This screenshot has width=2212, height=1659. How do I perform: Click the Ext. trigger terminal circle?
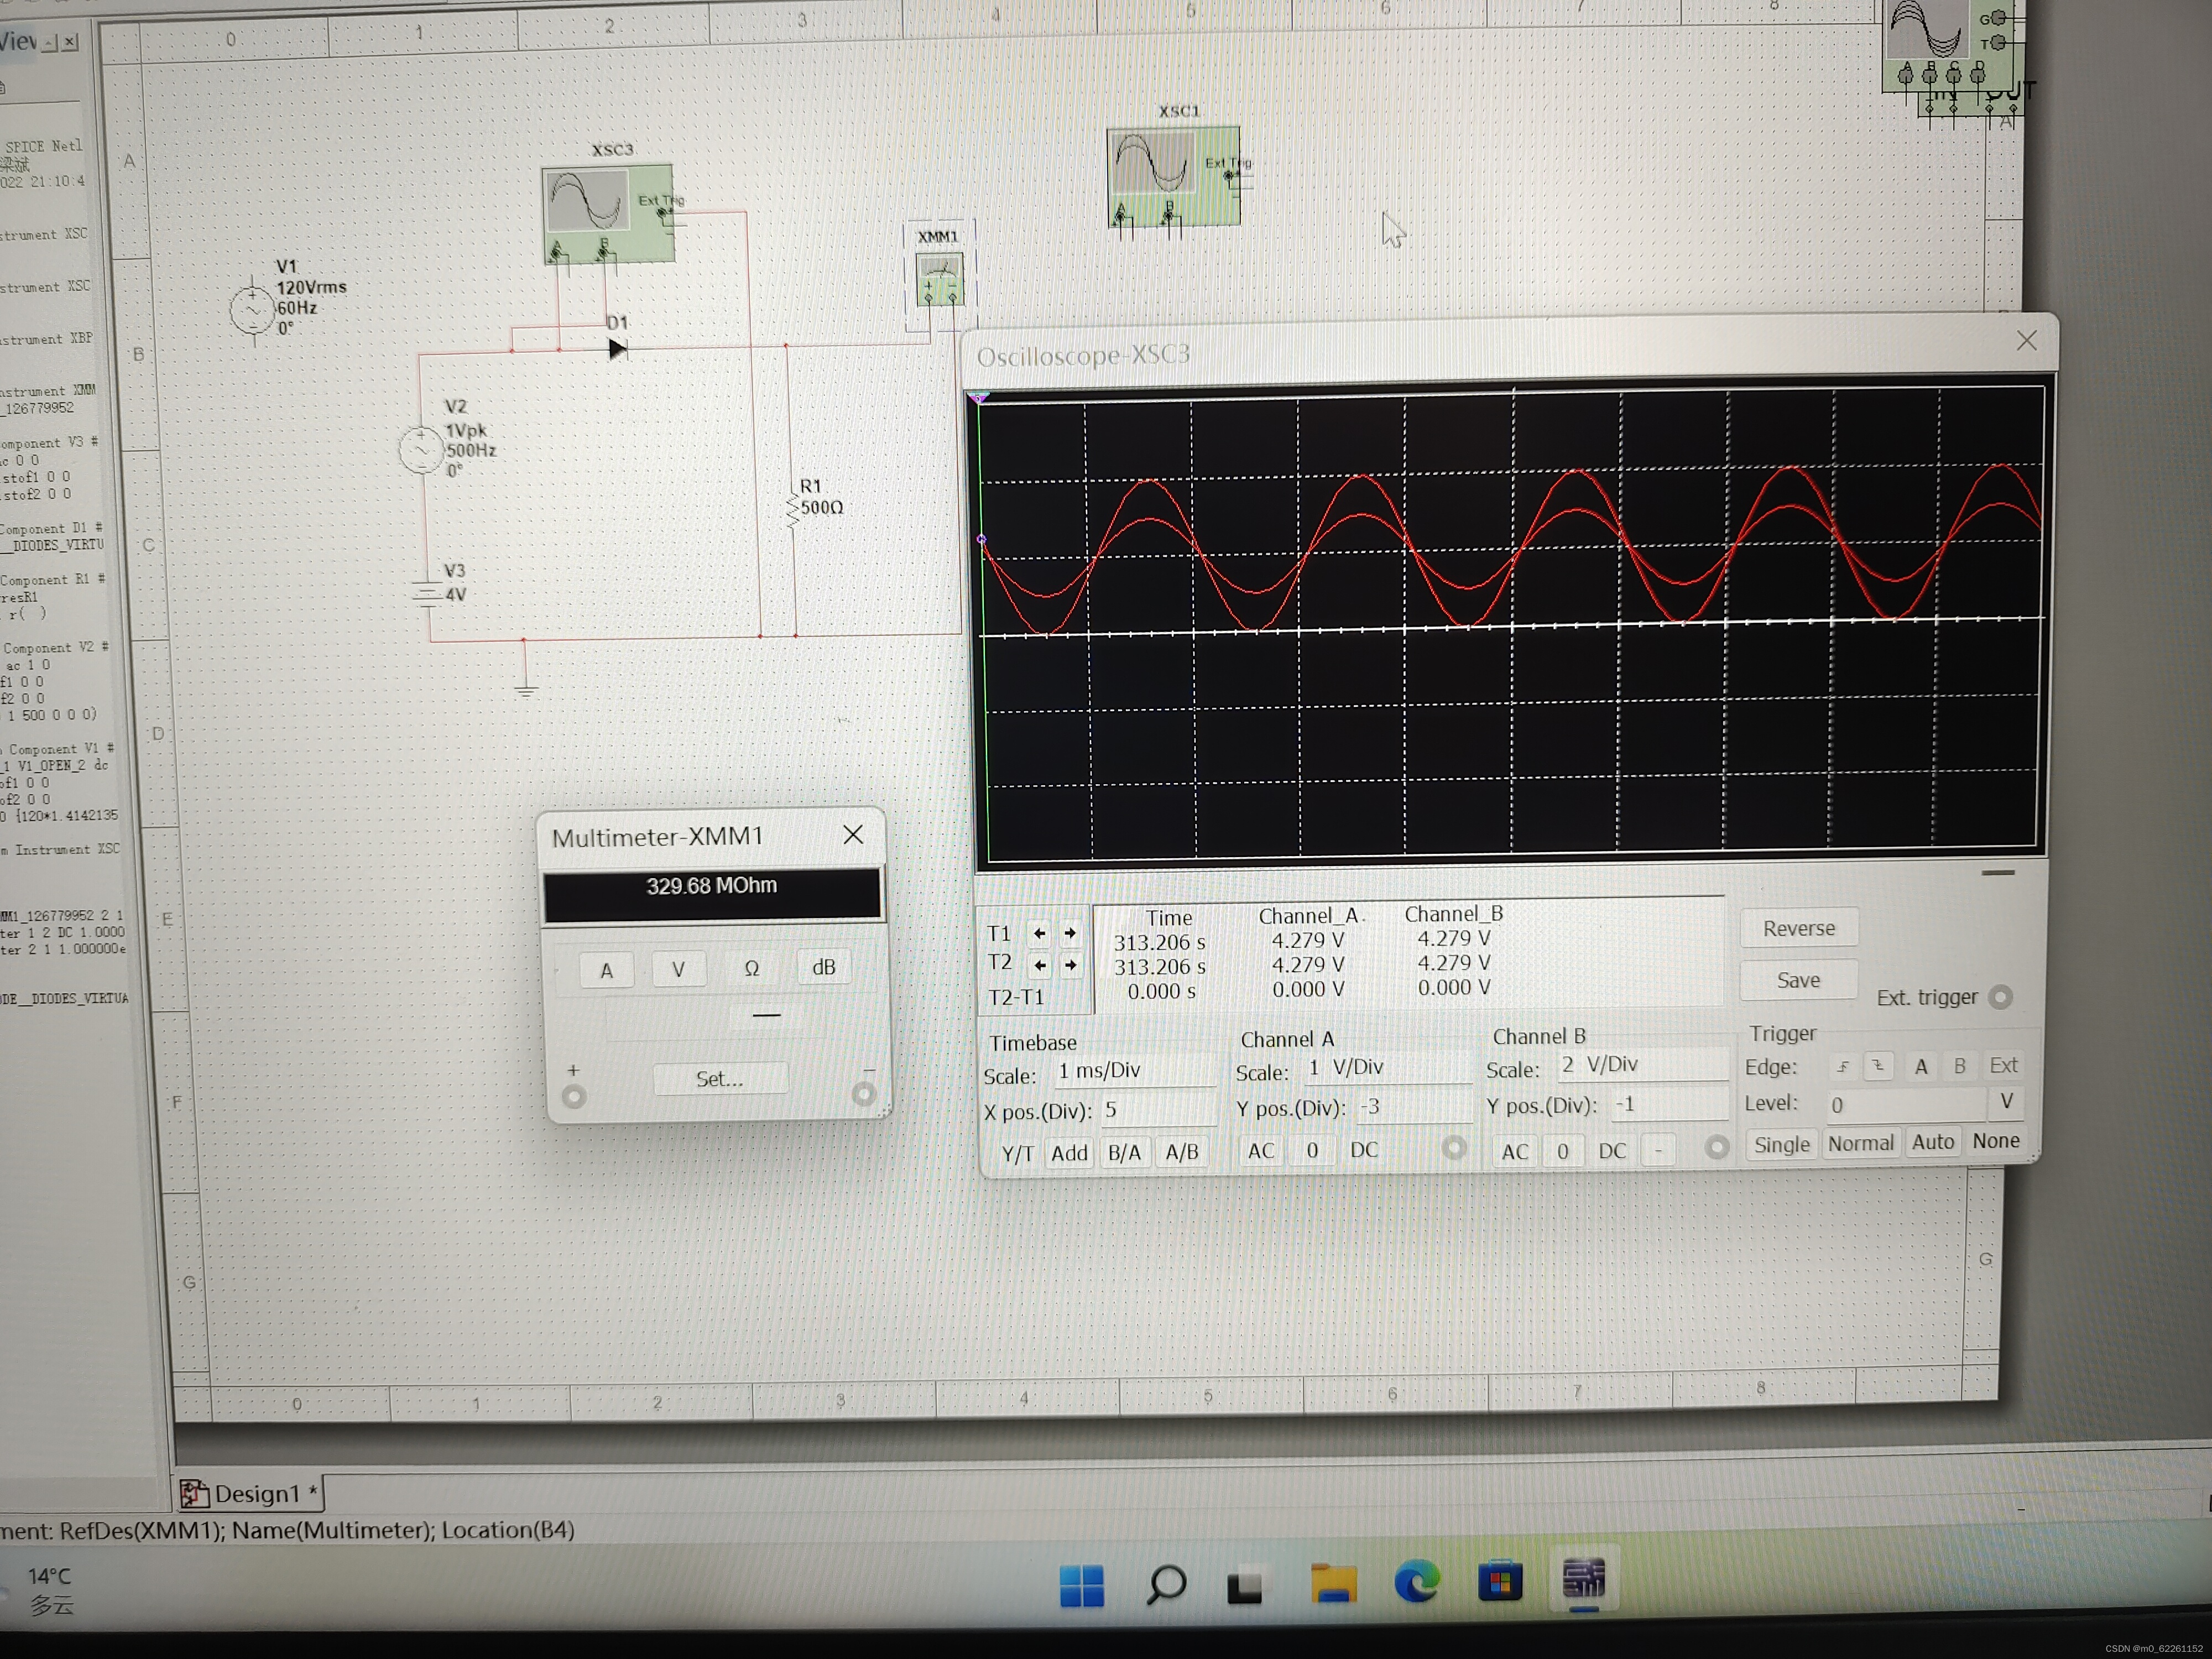(x=2001, y=997)
